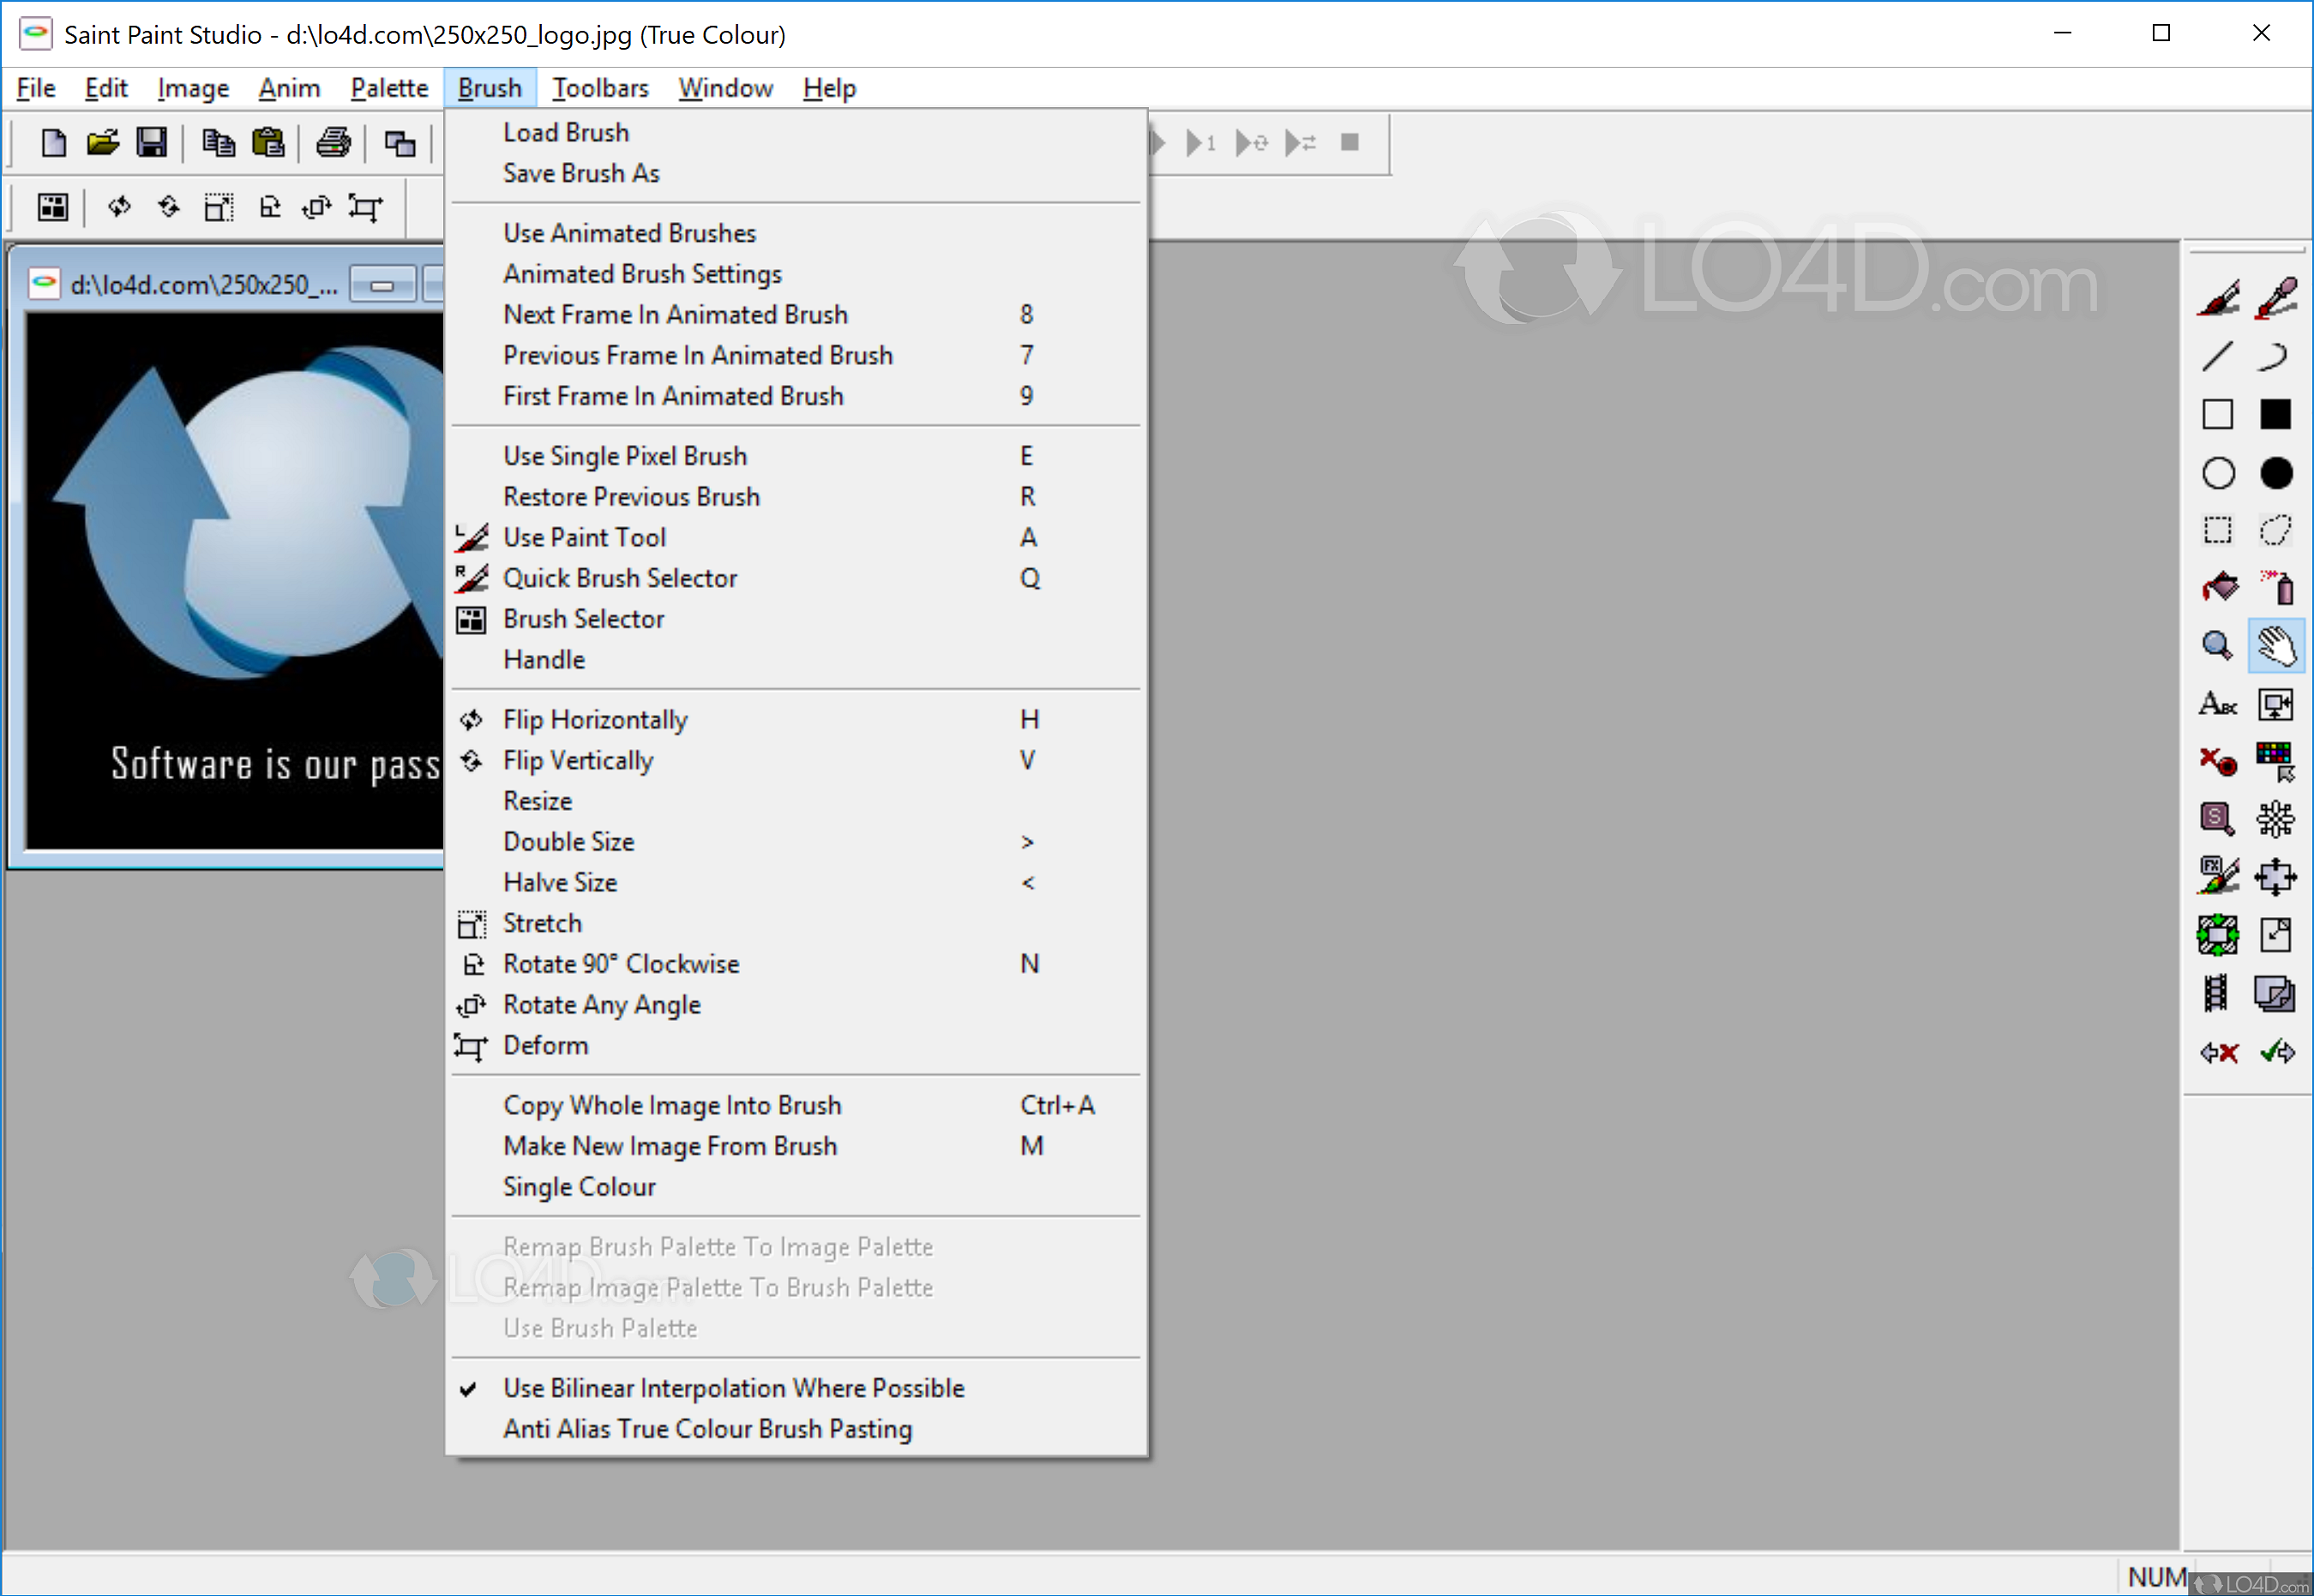The image size is (2314, 1596).
Task: Choose Rotate 90° Clockwise from Brush menu
Action: [621, 963]
